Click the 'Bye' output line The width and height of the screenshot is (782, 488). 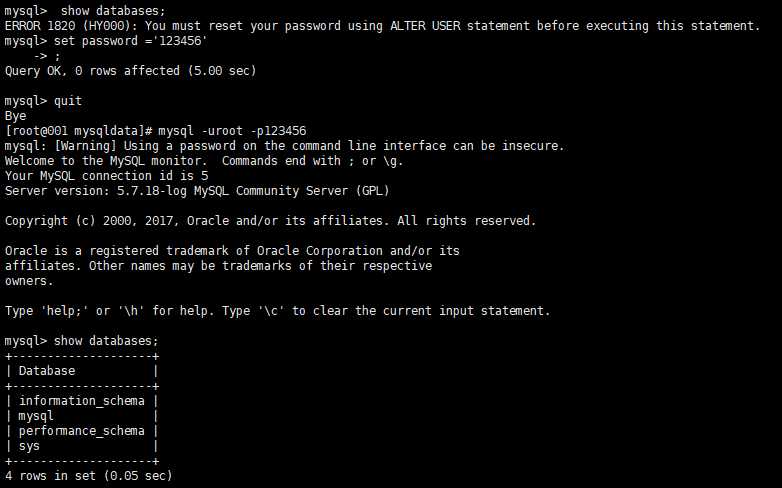click(x=15, y=116)
